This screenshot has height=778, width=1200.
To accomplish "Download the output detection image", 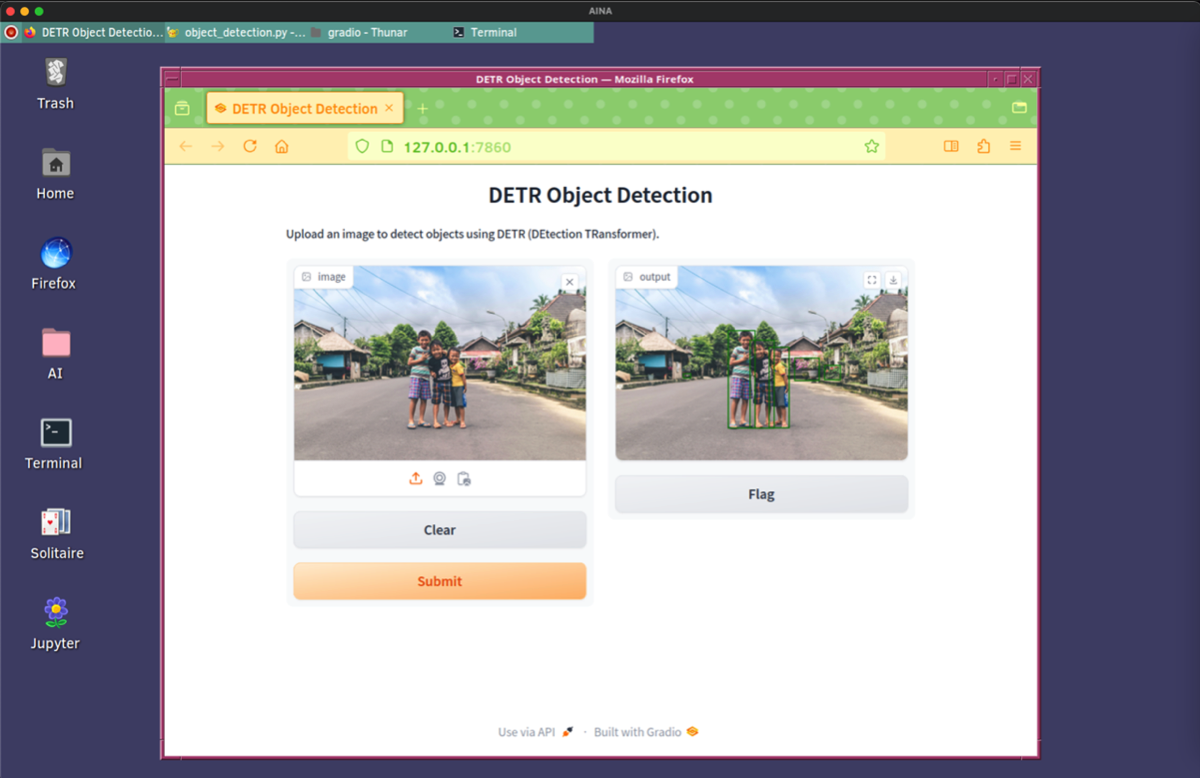I will point(893,280).
